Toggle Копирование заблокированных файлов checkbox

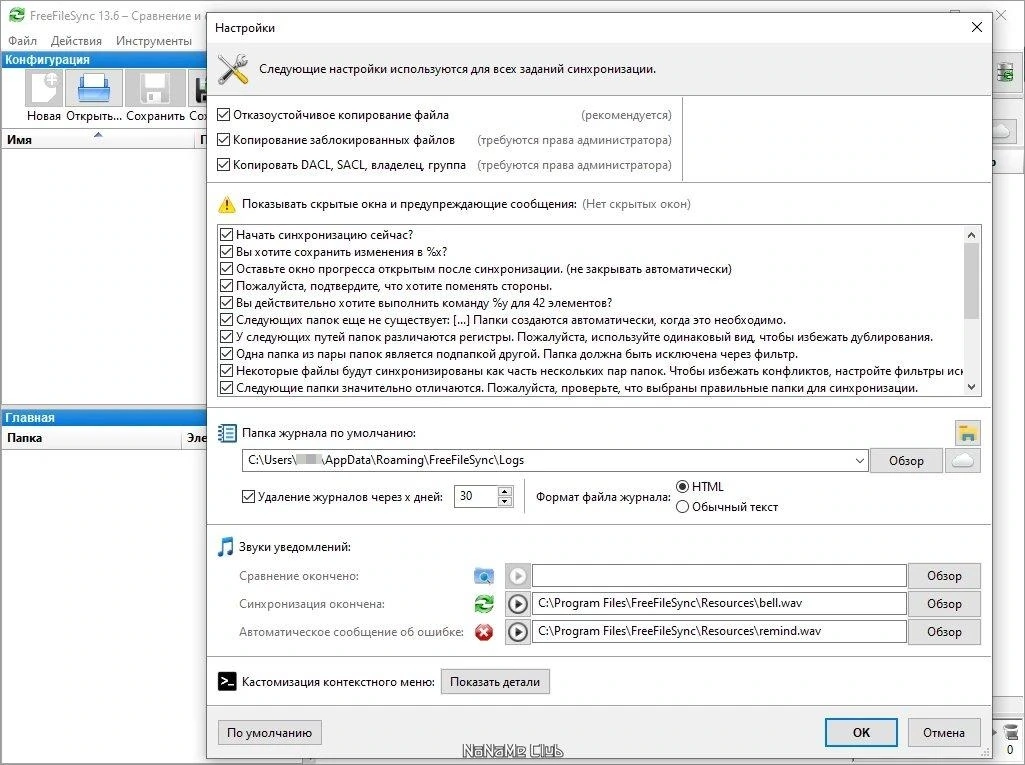click(224, 140)
